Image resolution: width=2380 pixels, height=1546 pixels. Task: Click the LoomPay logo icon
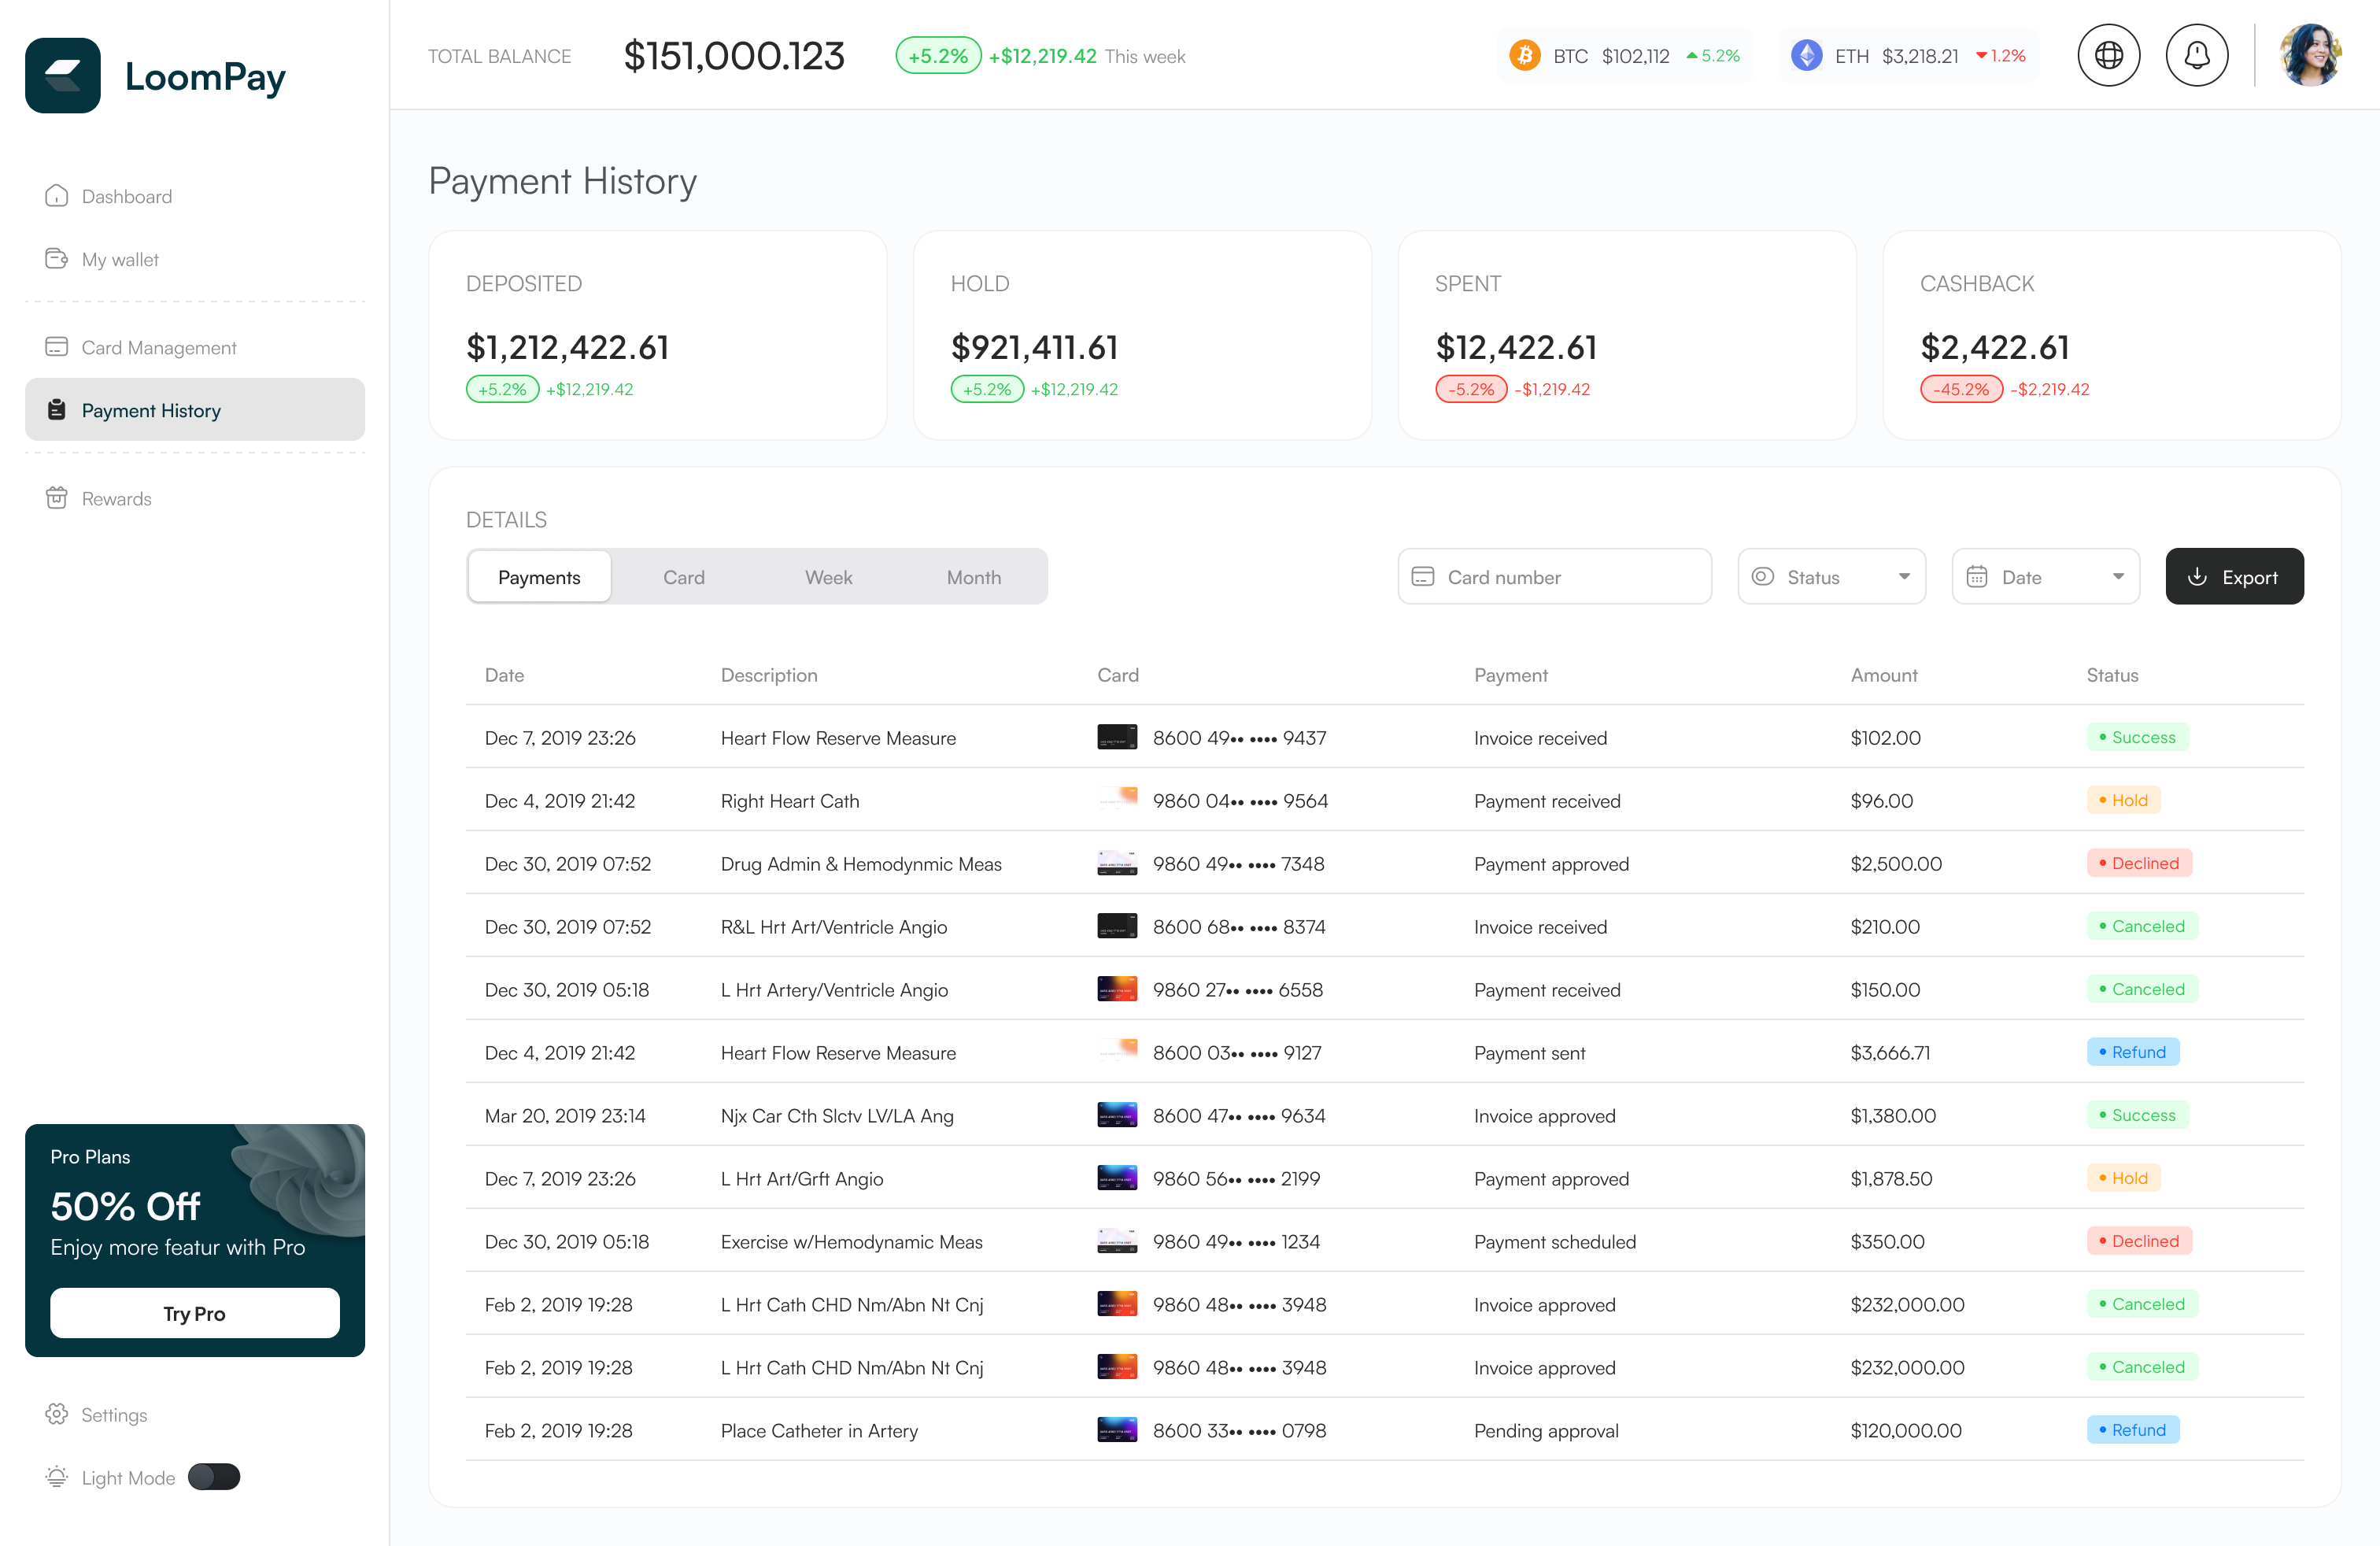point(63,76)
